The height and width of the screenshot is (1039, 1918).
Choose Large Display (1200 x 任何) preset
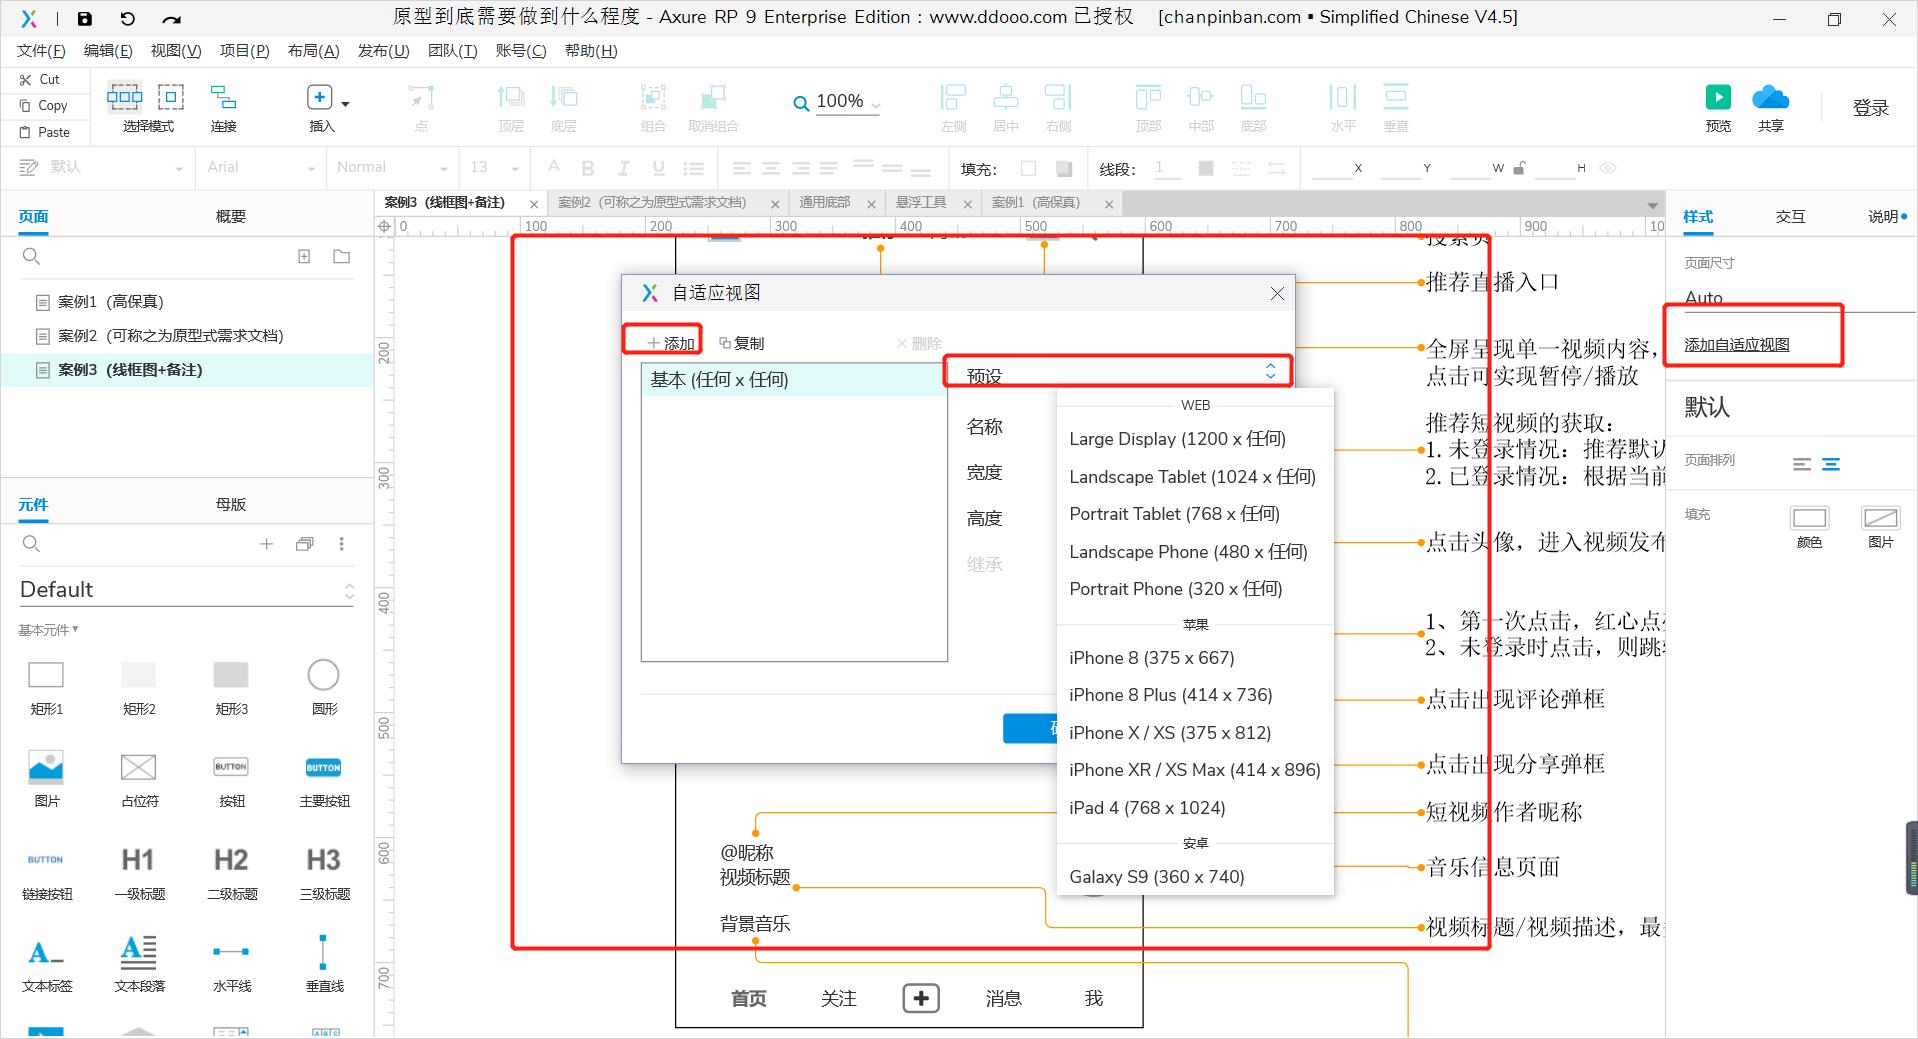tap(1177, 439)
